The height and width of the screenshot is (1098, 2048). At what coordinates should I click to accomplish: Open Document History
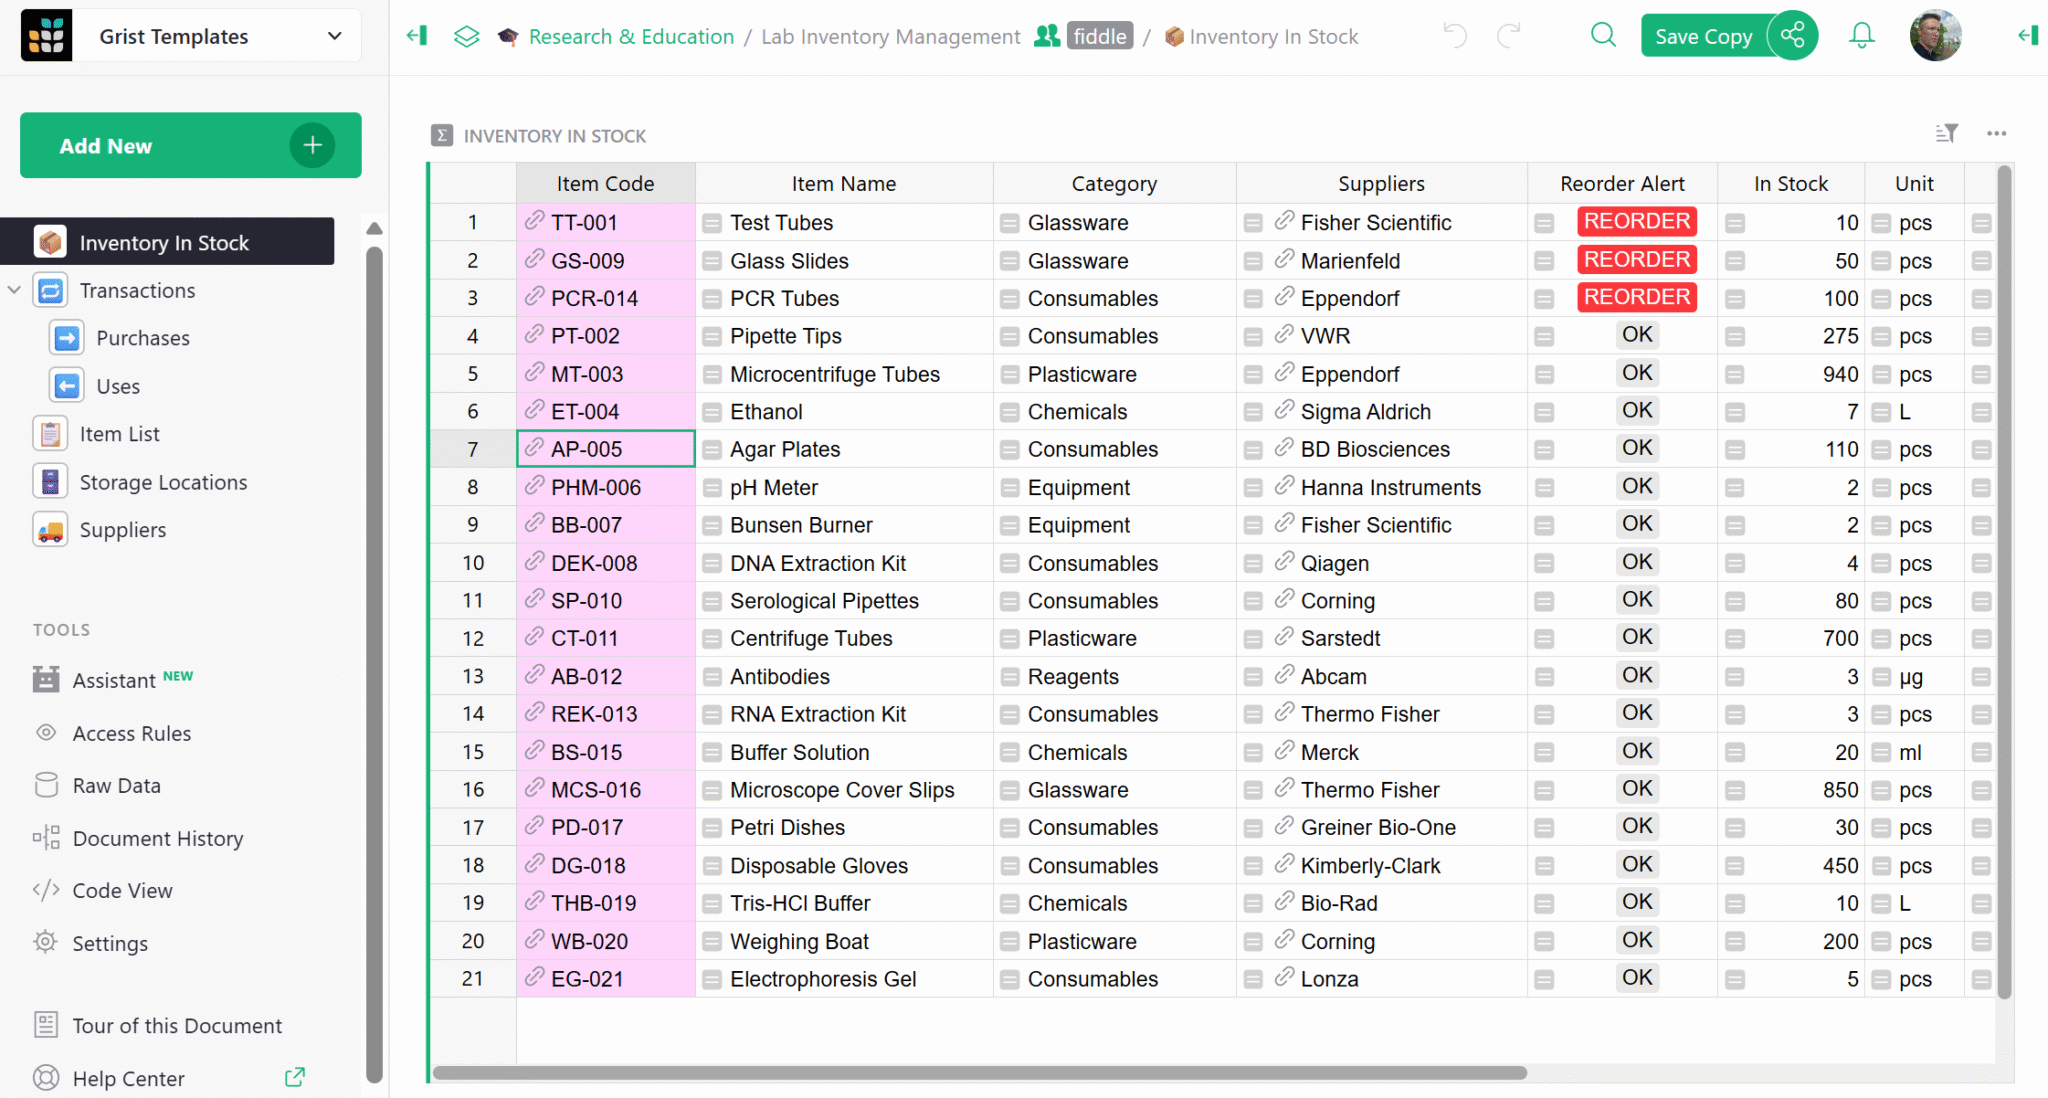click(x=157, y=838)
